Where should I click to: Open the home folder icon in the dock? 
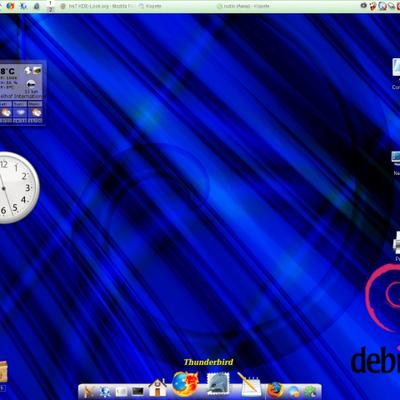point(157,388)
